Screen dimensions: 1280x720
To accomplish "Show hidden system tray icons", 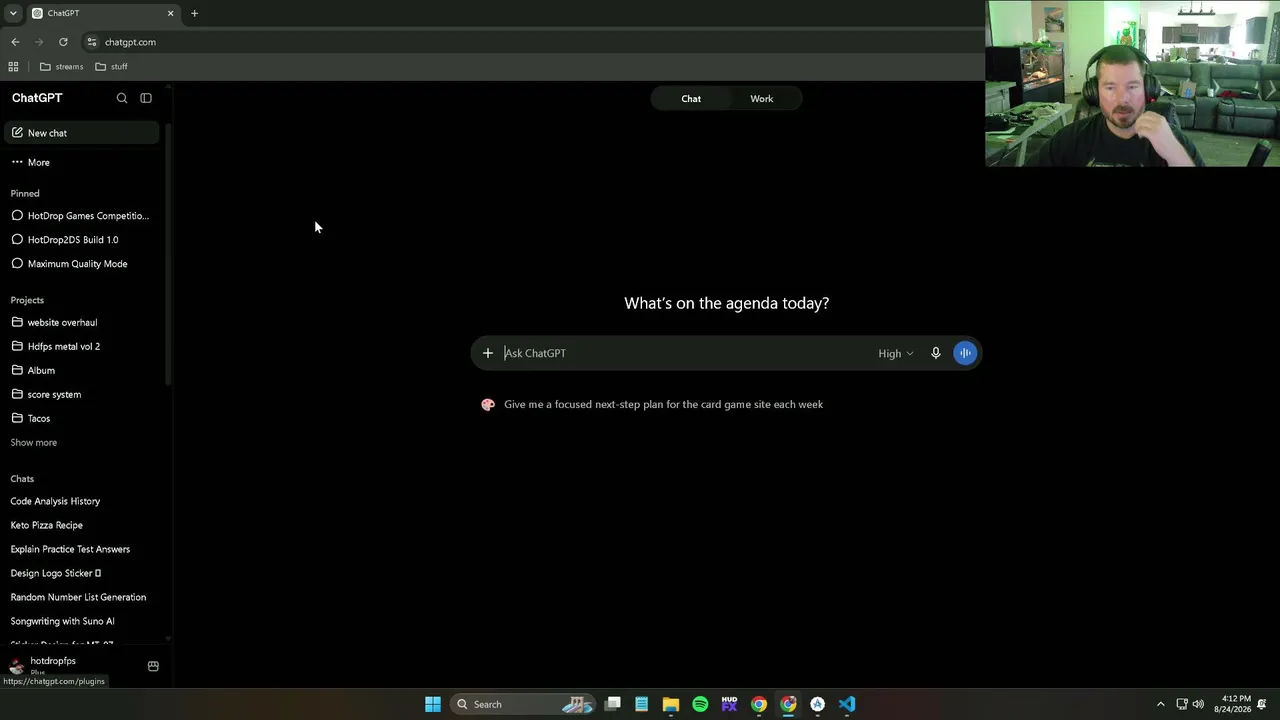I will [1160, 704].
